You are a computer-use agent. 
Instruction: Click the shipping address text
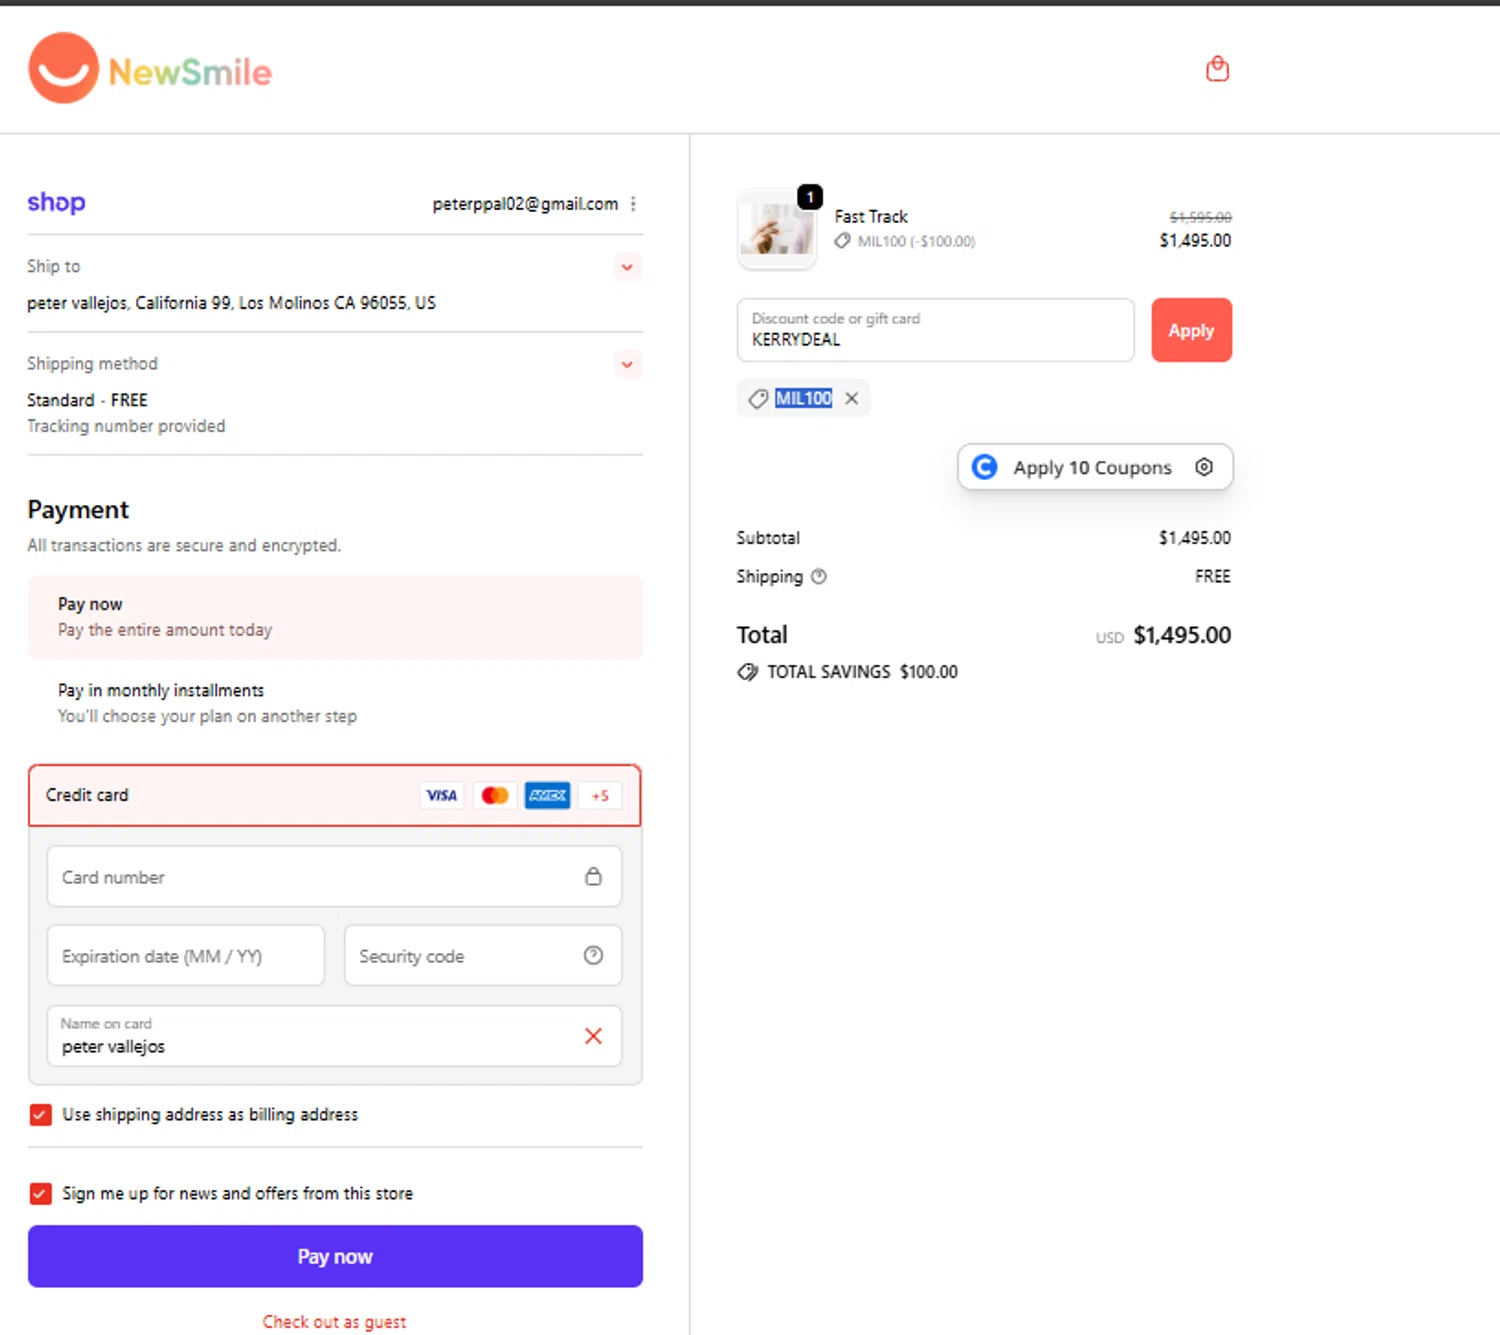pyautogui.click(x=232, y=303)
